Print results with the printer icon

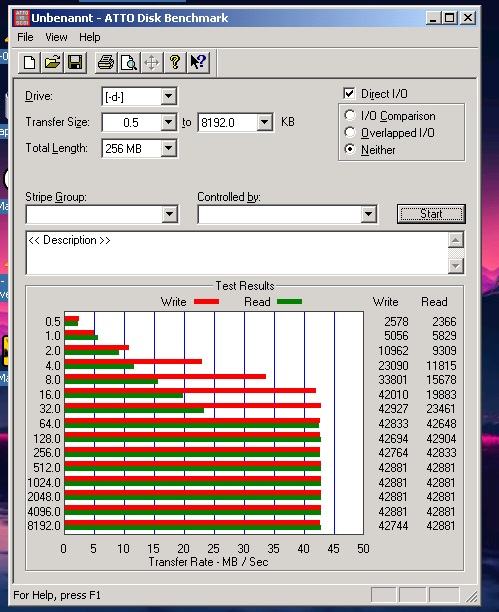106,62
